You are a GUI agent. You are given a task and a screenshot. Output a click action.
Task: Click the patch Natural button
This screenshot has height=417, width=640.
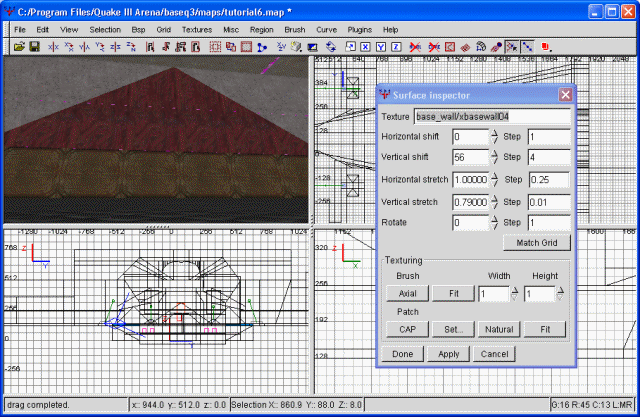pyautogui.click(x=499, y=329)
